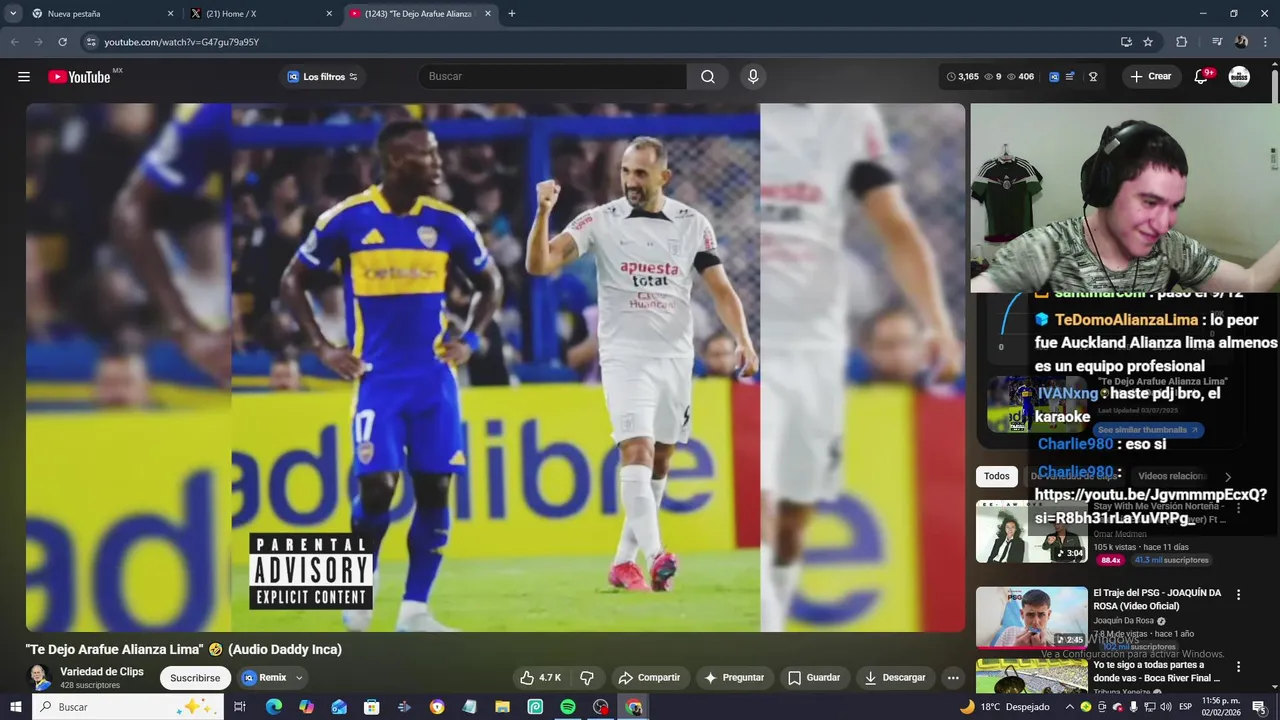Open Spotify from the taskbar
Viewport: 1280px width, 720px height.
click(568, 707)
